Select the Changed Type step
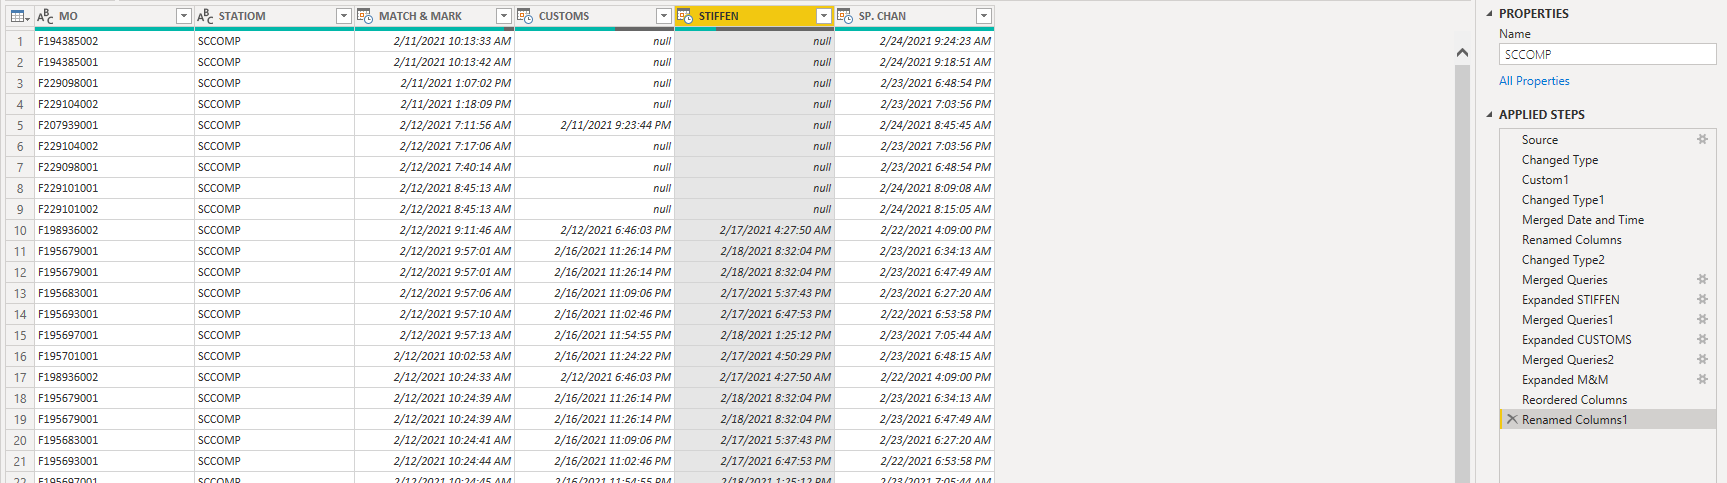 1608,160
